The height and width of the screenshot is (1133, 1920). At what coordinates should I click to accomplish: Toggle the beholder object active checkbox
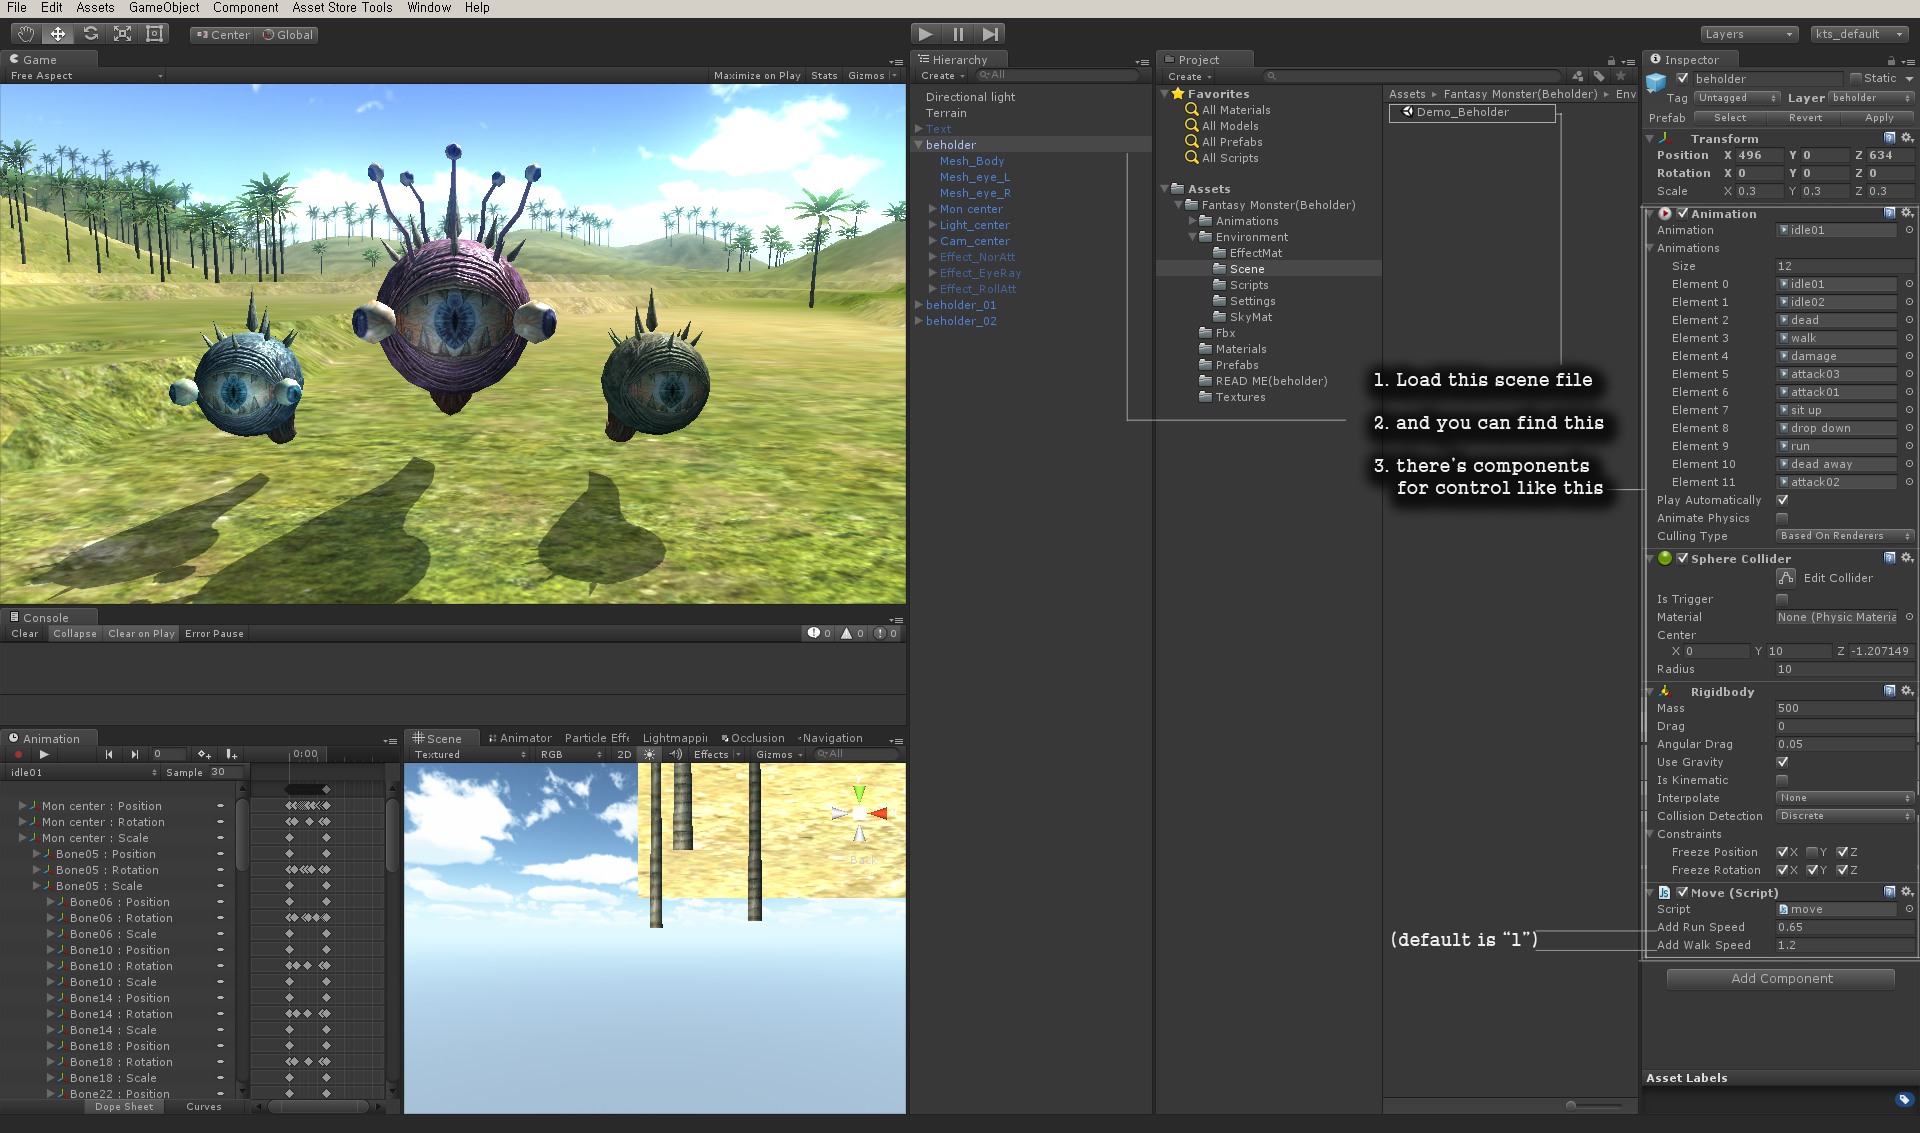click(1683, 78)
